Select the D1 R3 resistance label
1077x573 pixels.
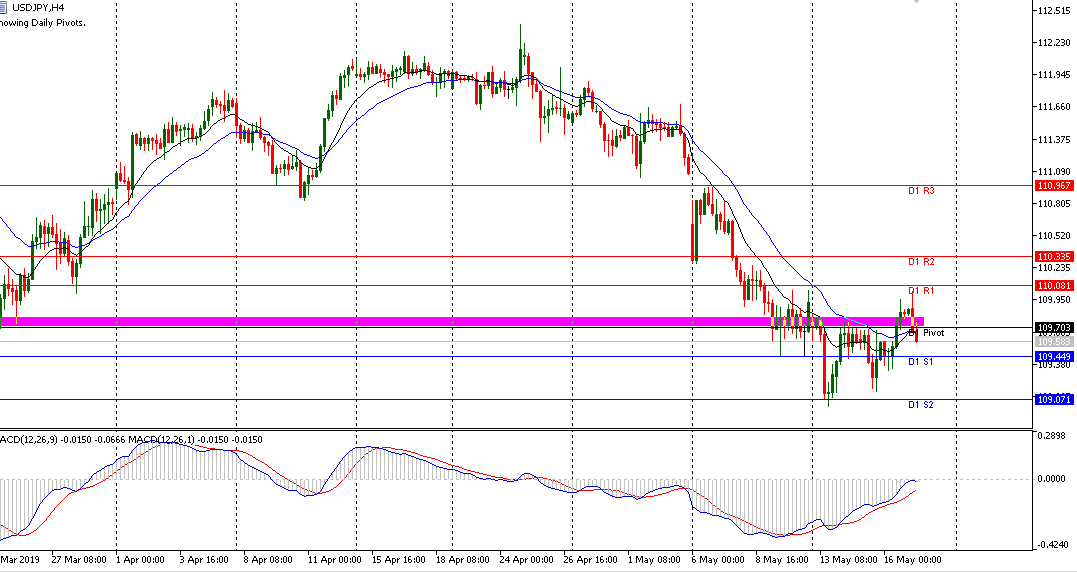(921, 190)
